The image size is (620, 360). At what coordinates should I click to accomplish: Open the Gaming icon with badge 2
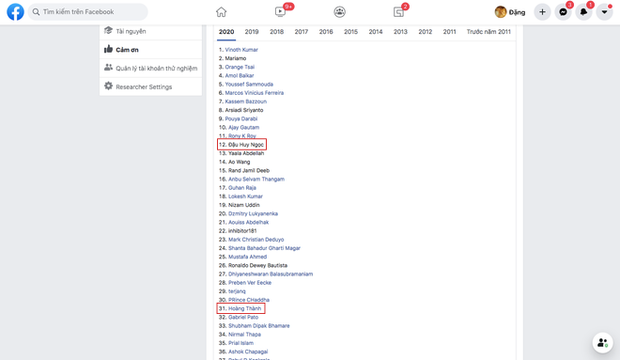tap(399, 12)
